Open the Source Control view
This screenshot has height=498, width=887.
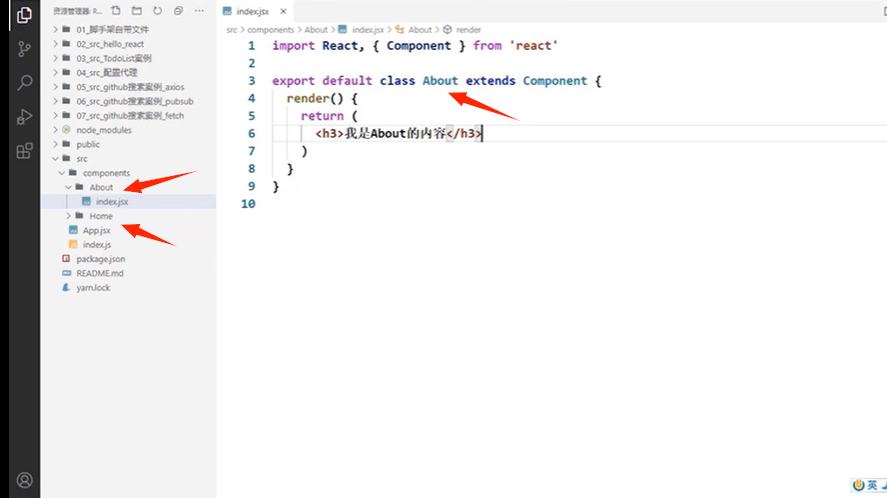(x=24, y=49)
